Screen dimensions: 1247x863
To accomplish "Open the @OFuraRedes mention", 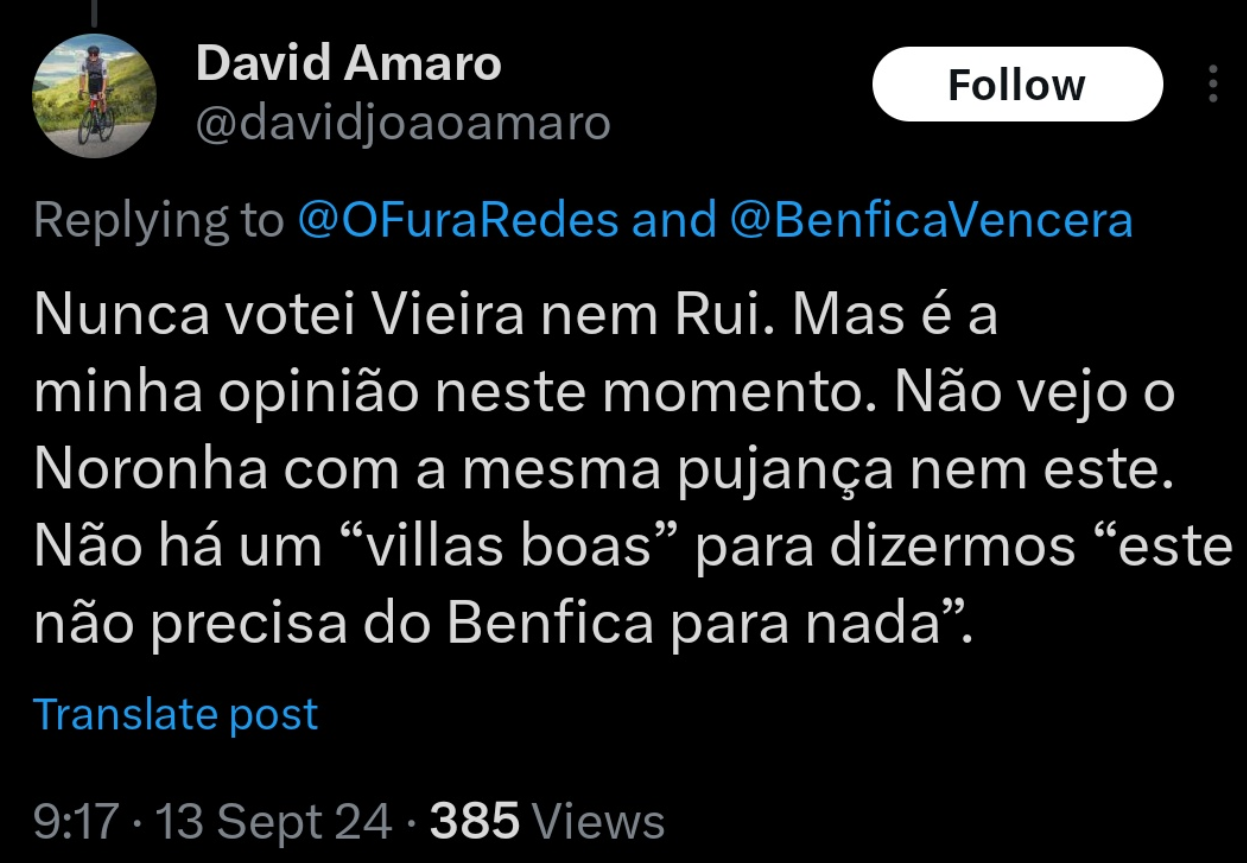I will [458, 220].
